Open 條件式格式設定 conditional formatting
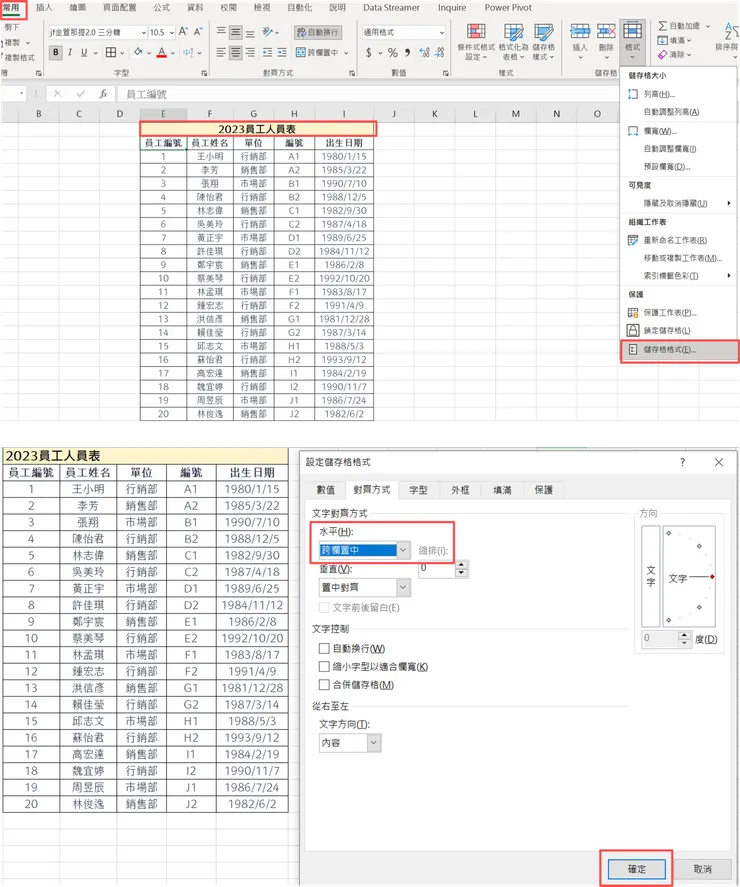Image resolution: width=740 pixels, height=887 pixels. 476,42
